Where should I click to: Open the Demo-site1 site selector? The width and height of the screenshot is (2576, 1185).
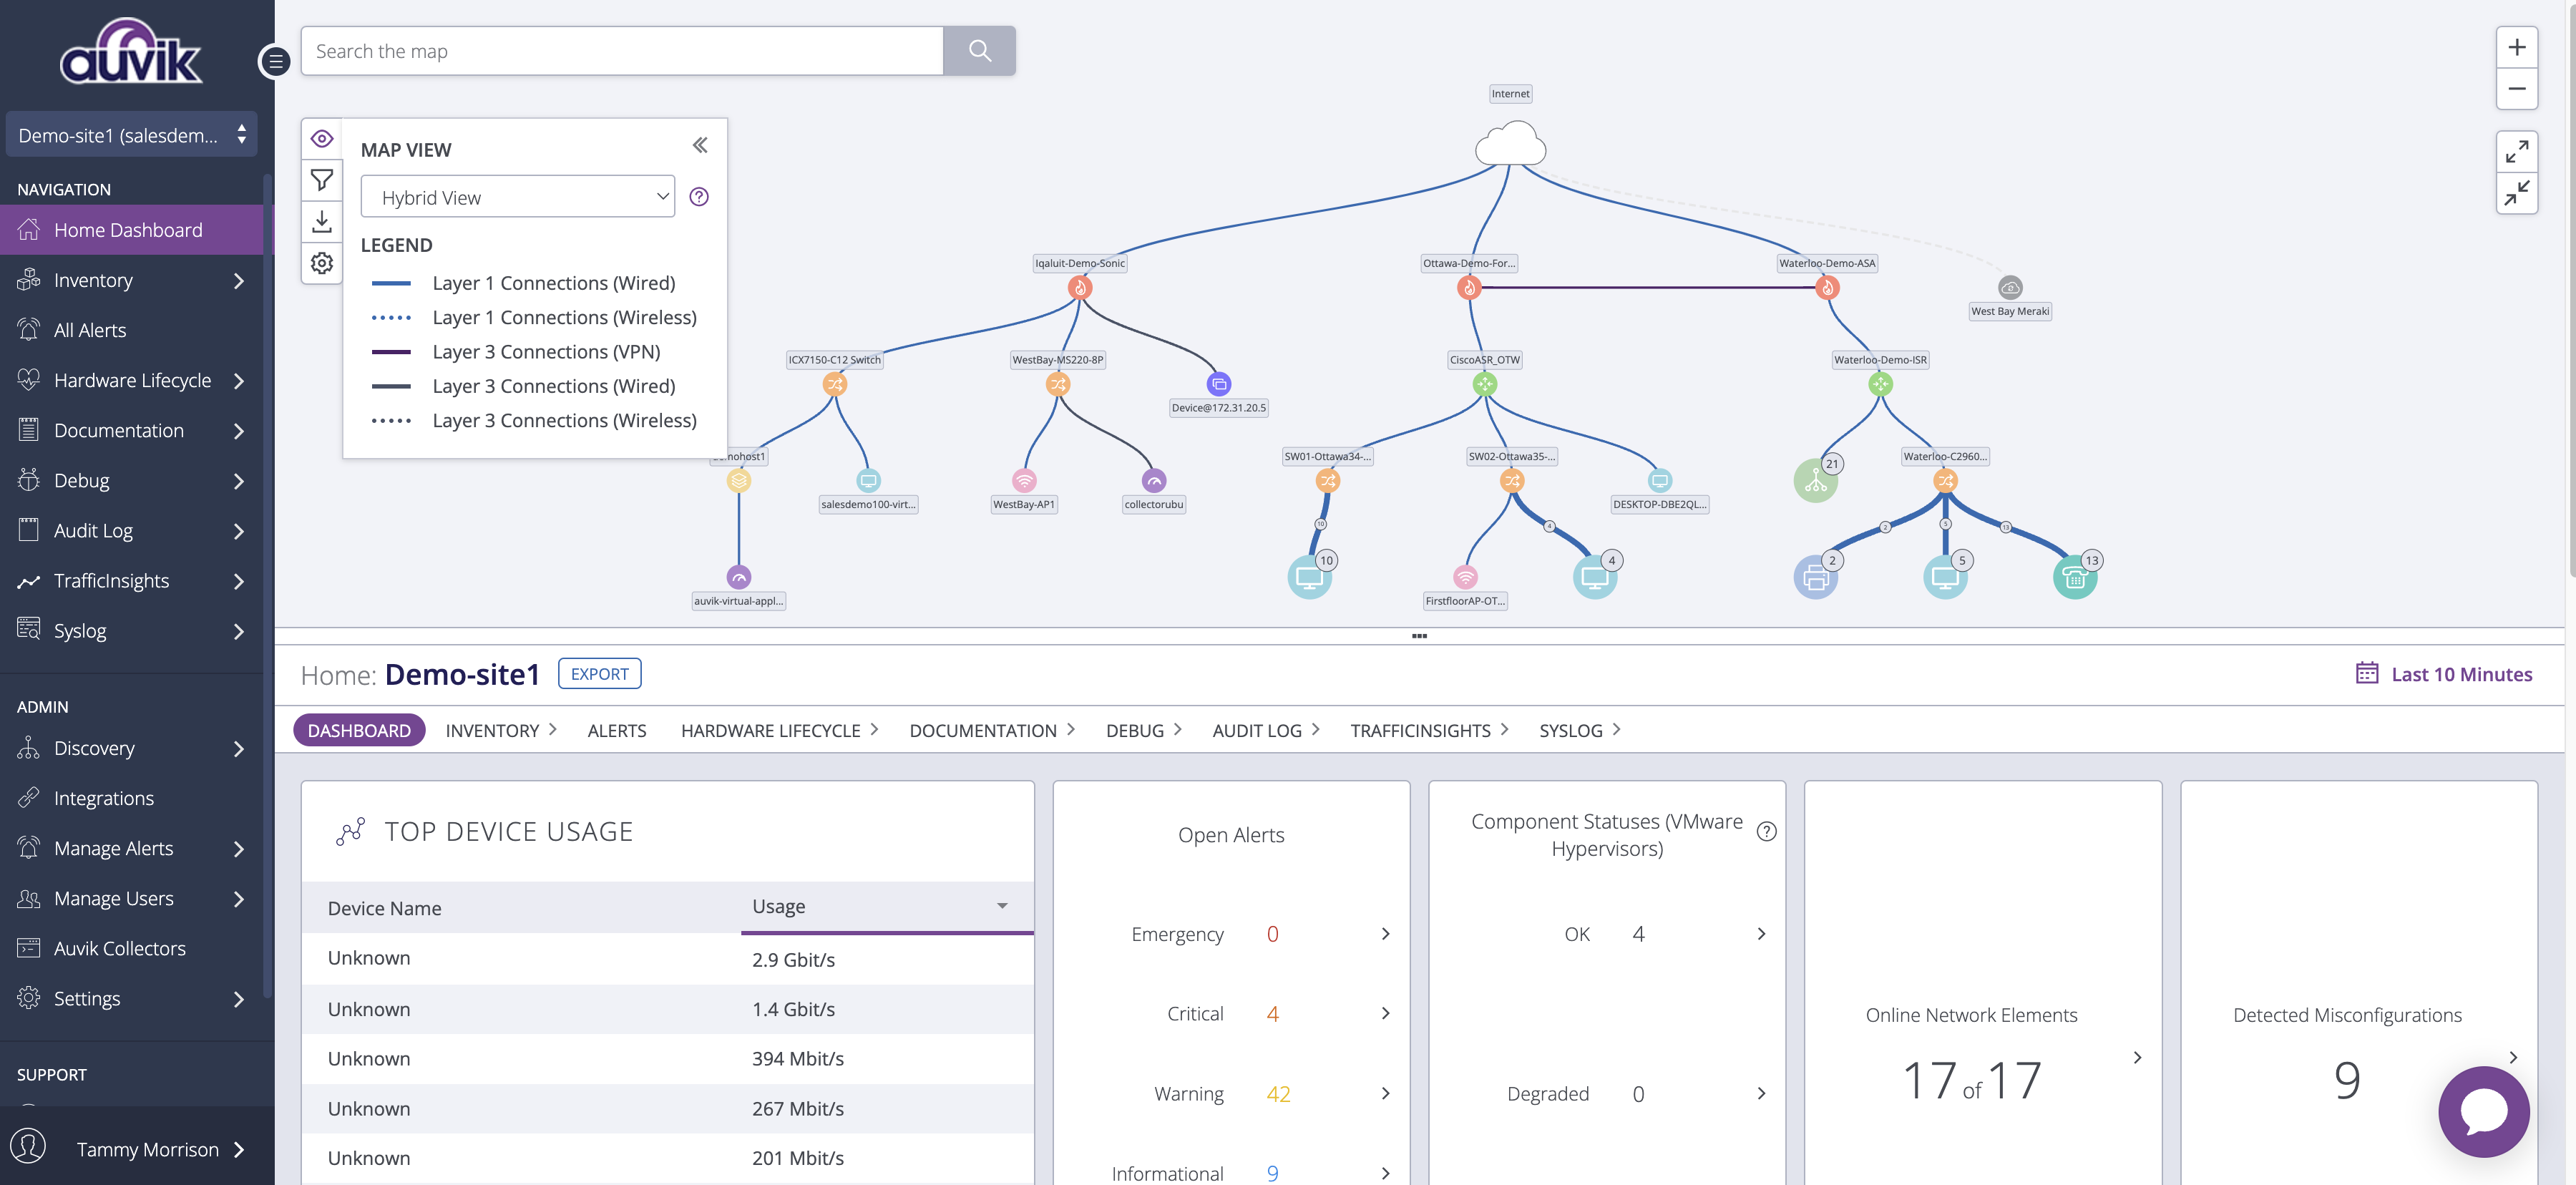[131, 135]
